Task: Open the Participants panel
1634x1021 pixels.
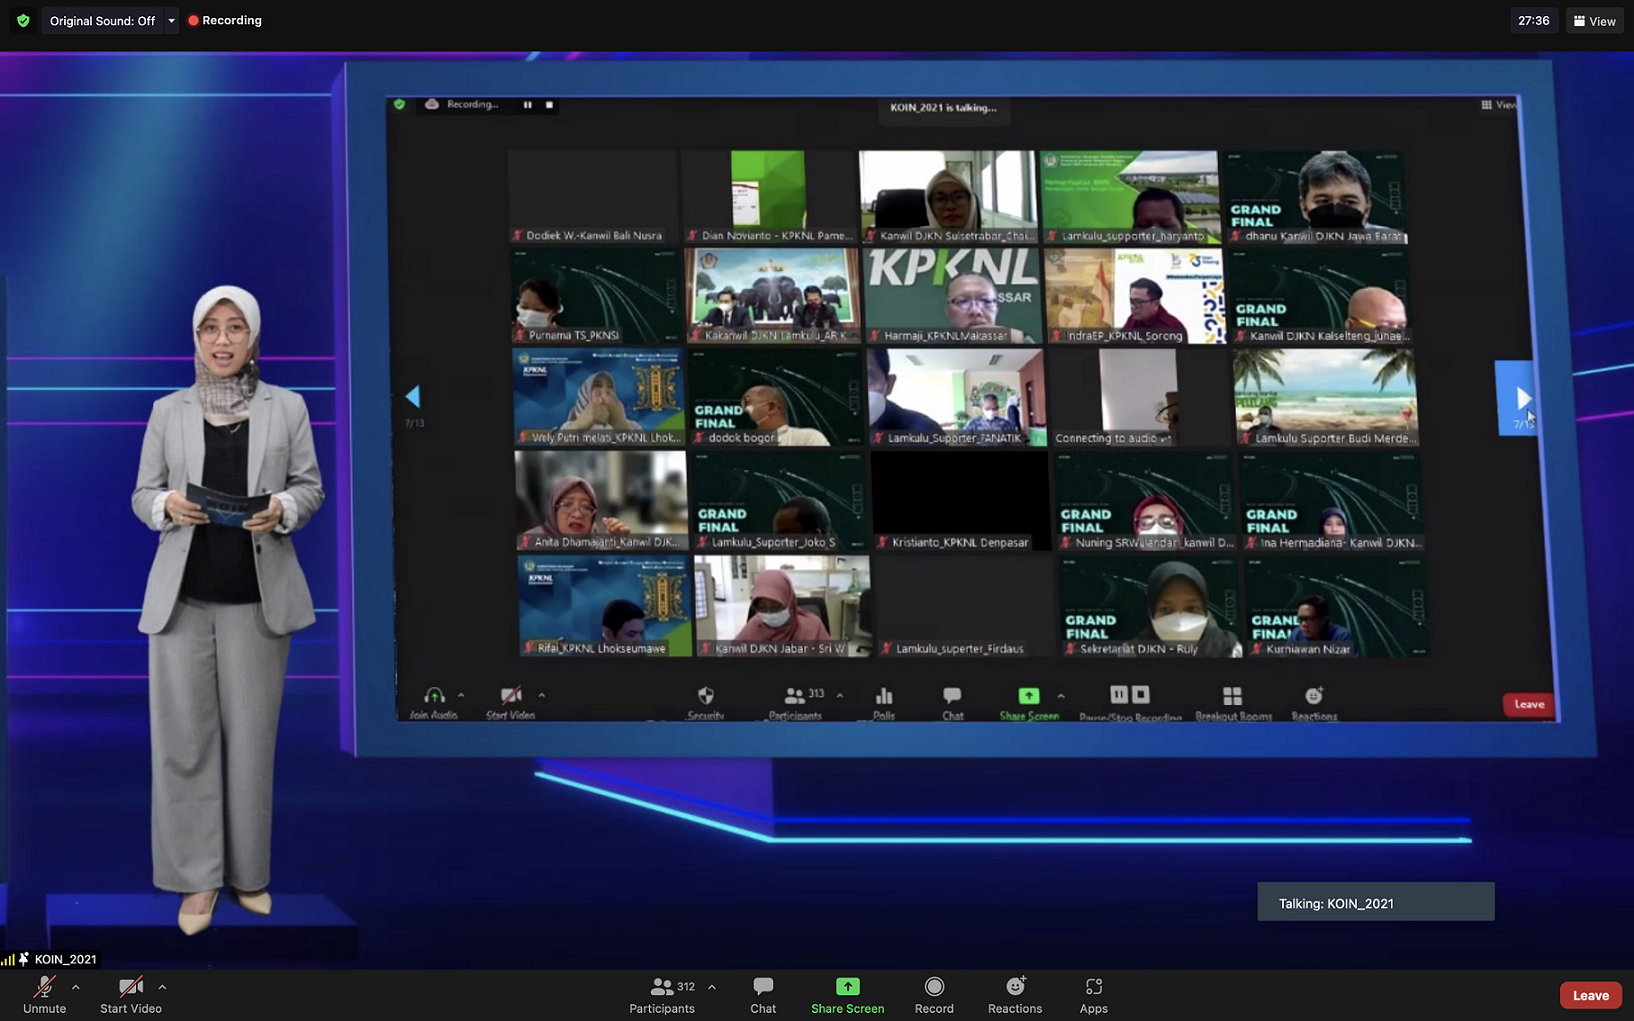Action: pyautogui.click(x=662, y=995)
